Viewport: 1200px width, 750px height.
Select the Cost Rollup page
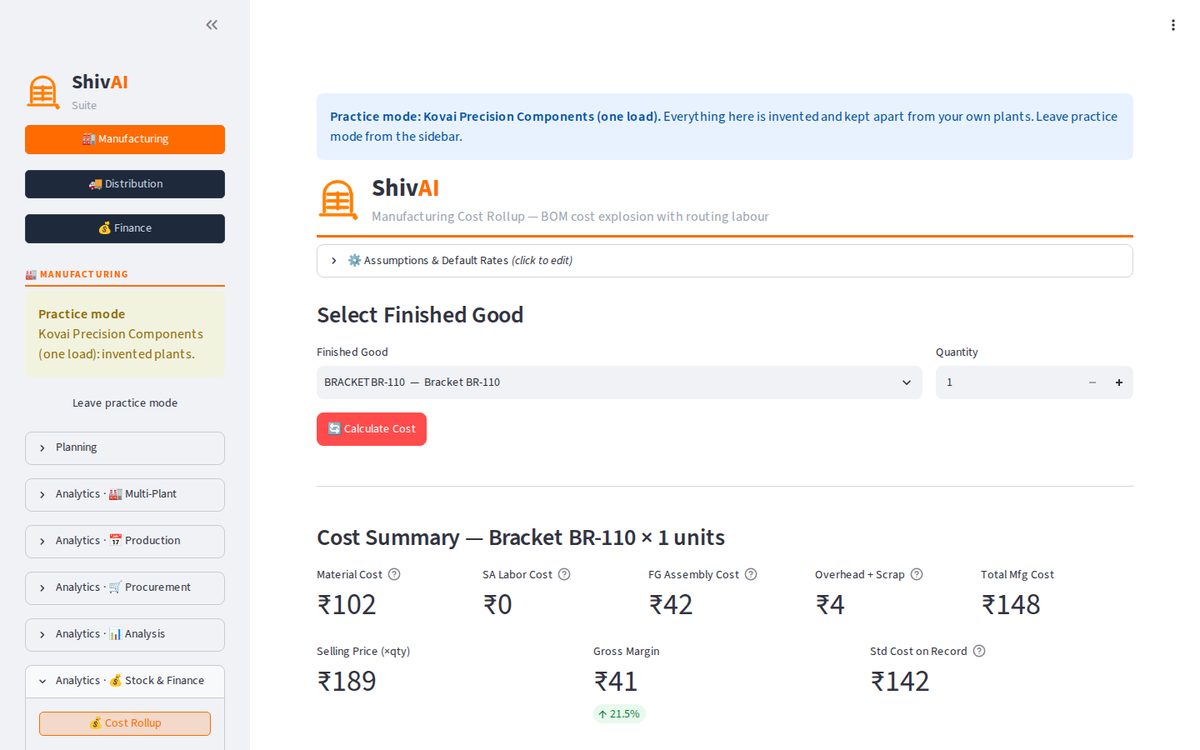(x=125, y=723)
